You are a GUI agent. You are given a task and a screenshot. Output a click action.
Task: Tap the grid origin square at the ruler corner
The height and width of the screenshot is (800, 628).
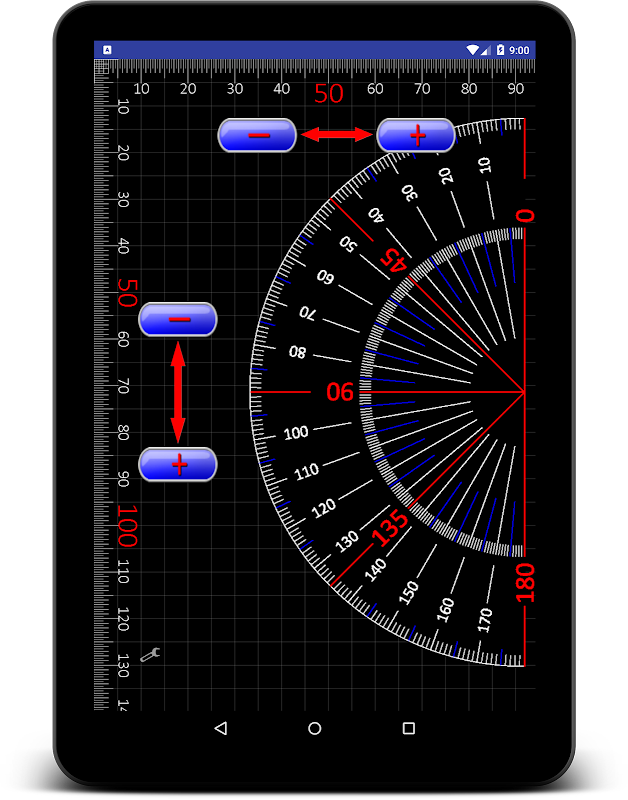point(102,67)
